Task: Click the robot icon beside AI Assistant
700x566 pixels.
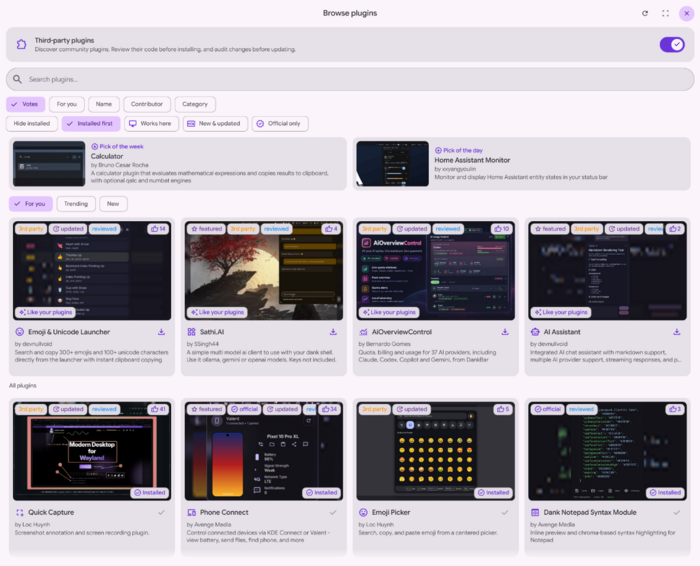Action: (x=535, y=332)
